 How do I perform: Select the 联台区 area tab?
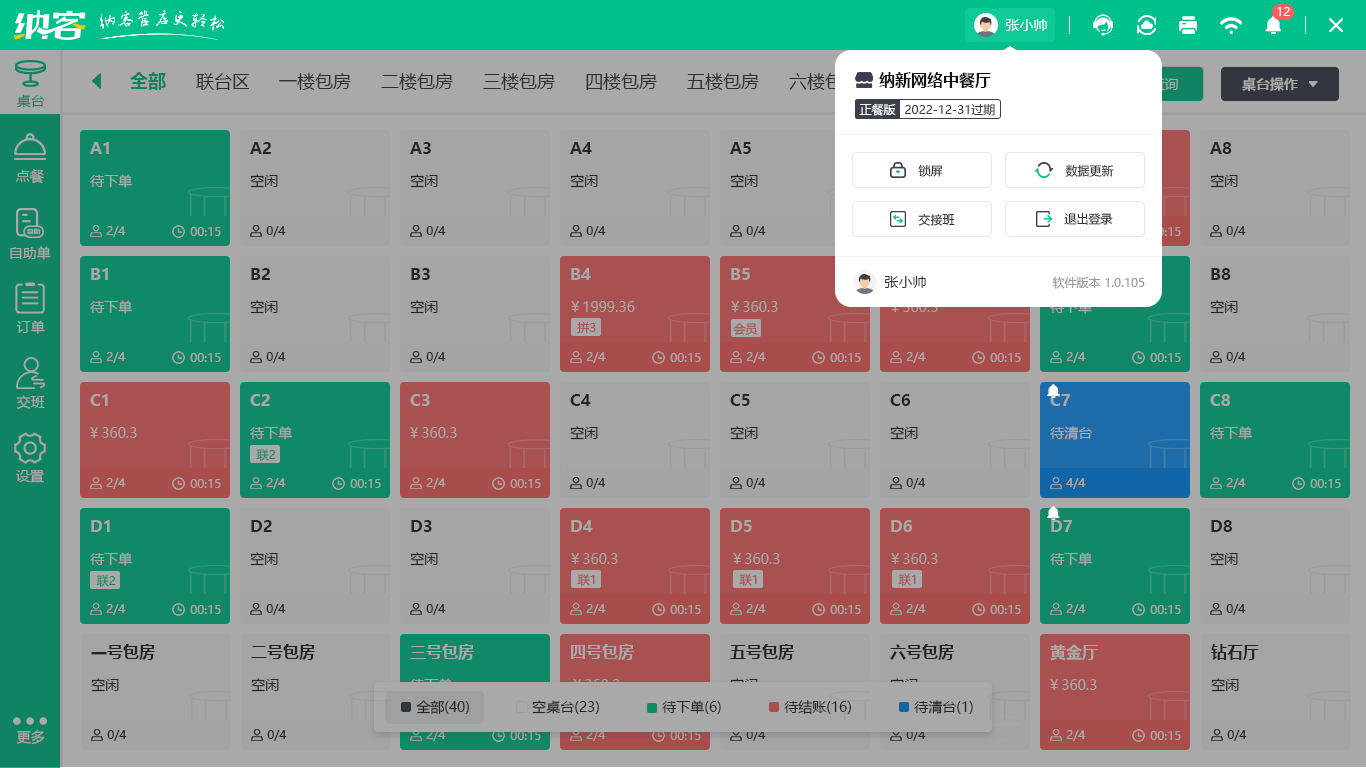(222, 84)
